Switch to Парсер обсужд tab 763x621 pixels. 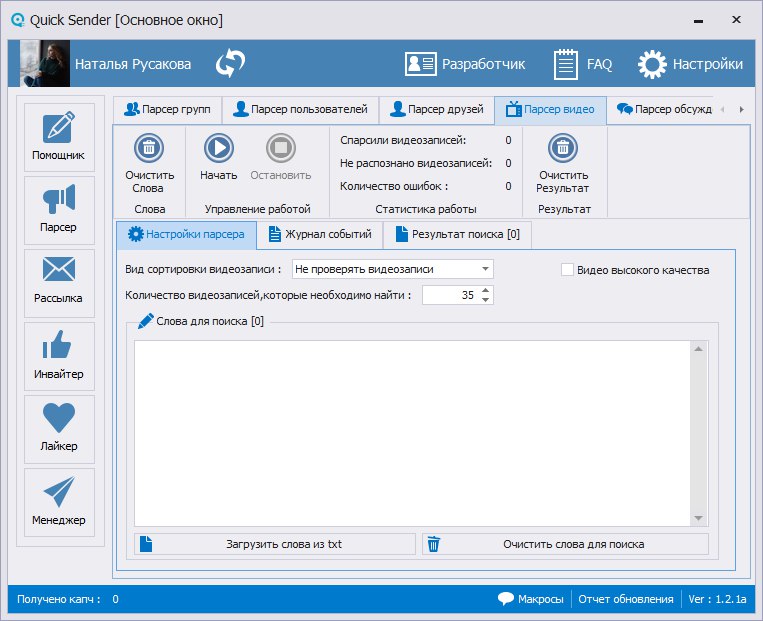pyautogui.click(x=664, y=110)
